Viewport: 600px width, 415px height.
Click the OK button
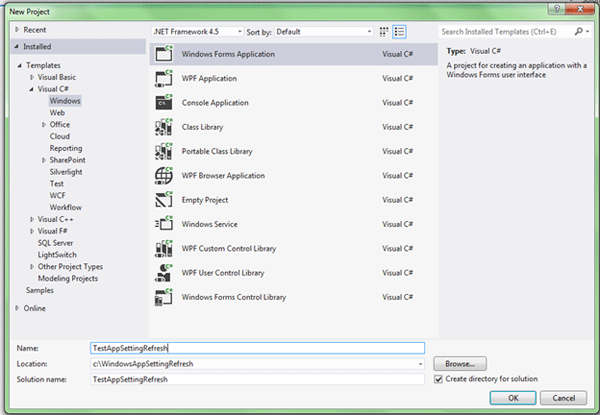(513, 398)
